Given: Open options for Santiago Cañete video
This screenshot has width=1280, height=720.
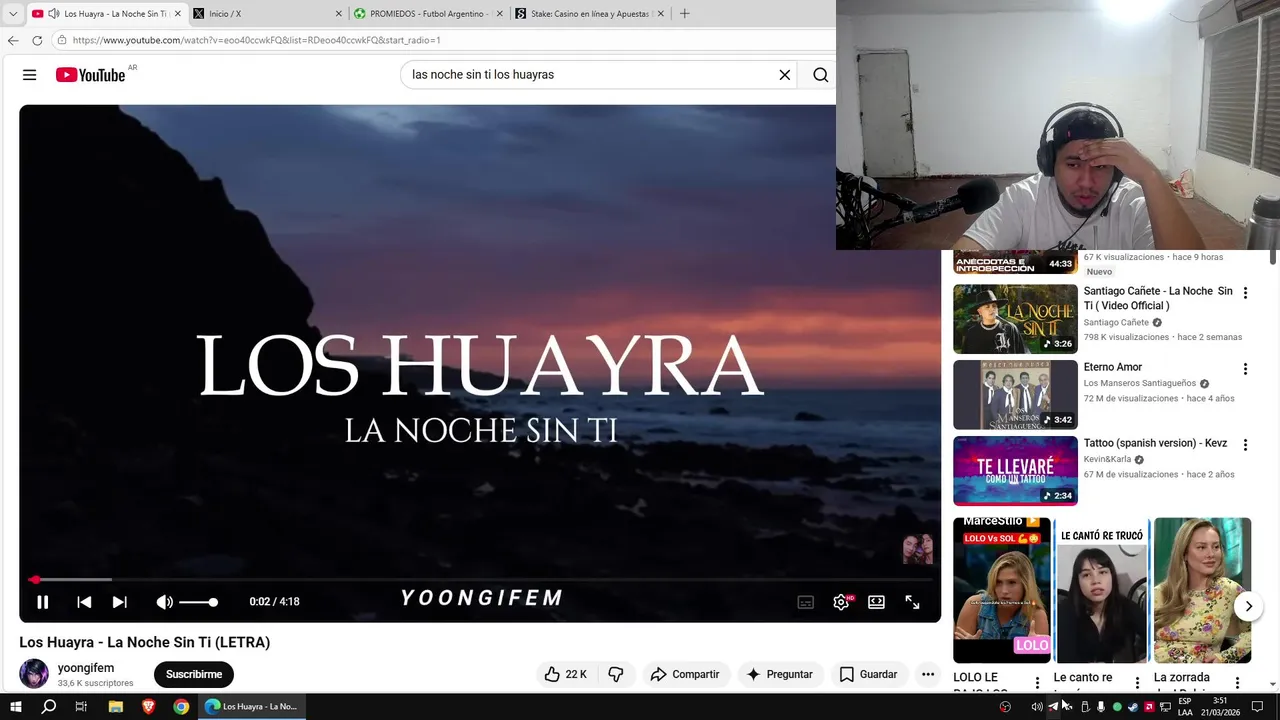Looking at the screenshot, I should point(1245,293).
